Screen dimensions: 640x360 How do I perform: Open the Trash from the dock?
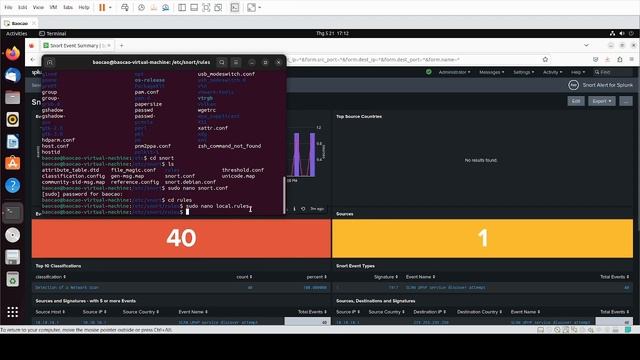tap(13, 280)
